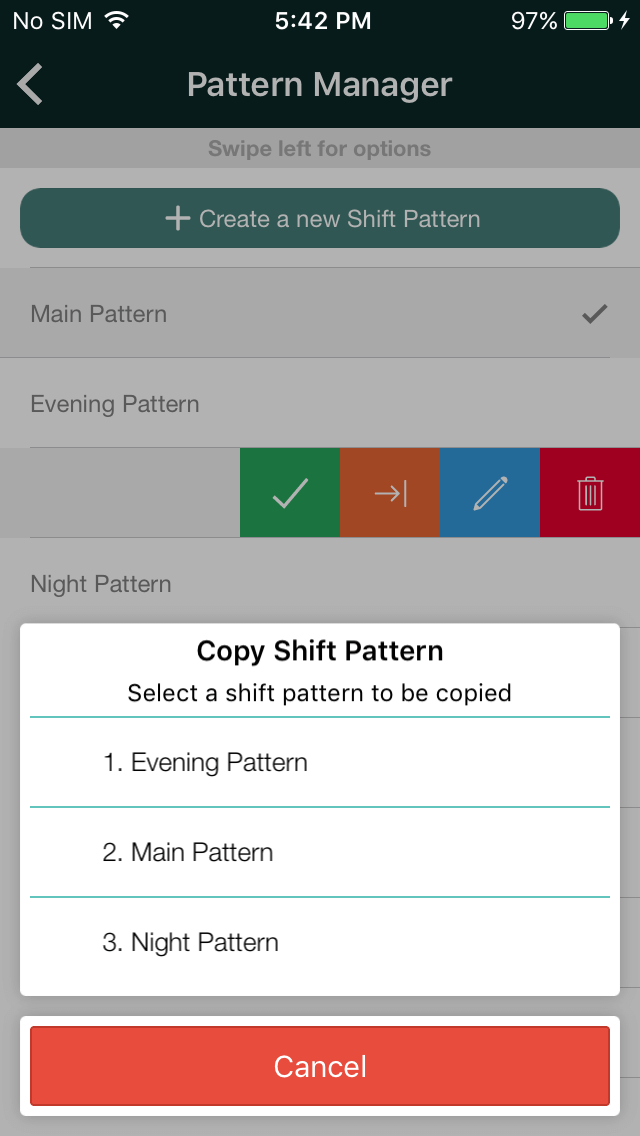Tap the Wi-Fi icon in status bar
The width and height of the screenshot is (640, 1136).
(x=116, y=20)
